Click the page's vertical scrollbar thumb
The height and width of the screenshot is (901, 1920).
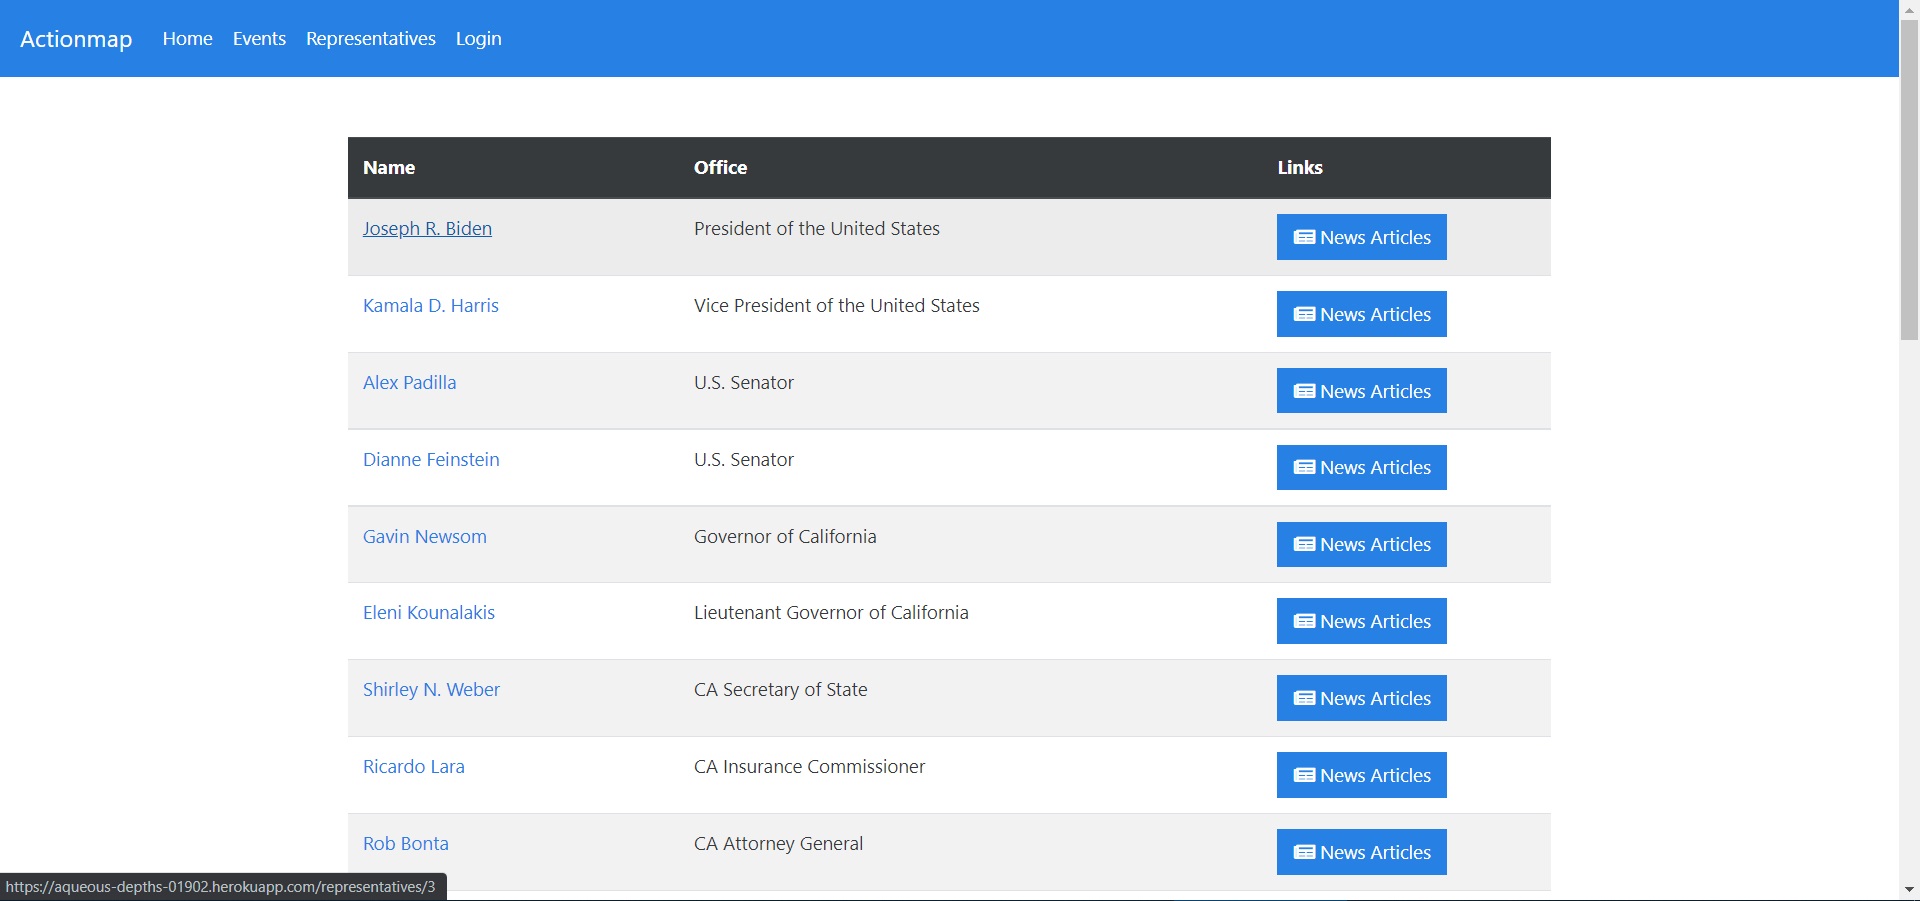click(1909, 180)
